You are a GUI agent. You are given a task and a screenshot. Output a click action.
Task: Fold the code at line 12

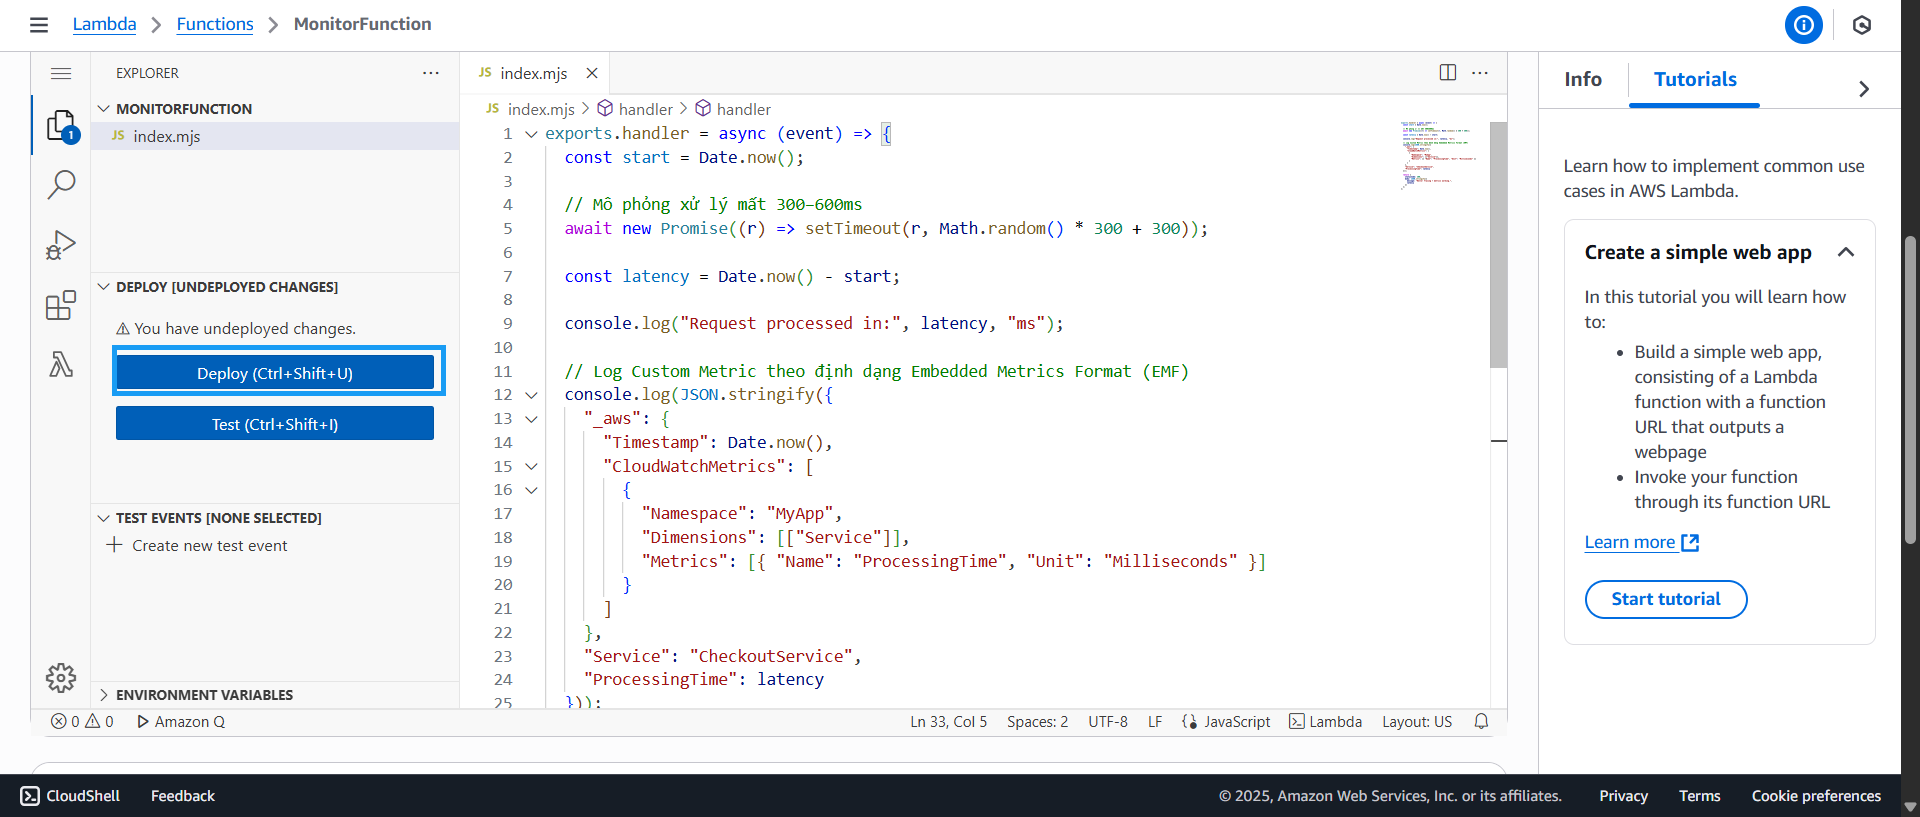[531, 396]
